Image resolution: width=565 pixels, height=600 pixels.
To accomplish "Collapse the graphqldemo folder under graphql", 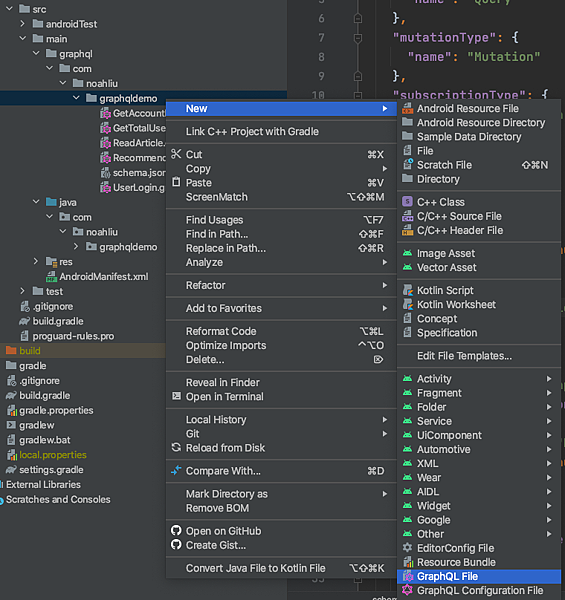I will (76, 98).
